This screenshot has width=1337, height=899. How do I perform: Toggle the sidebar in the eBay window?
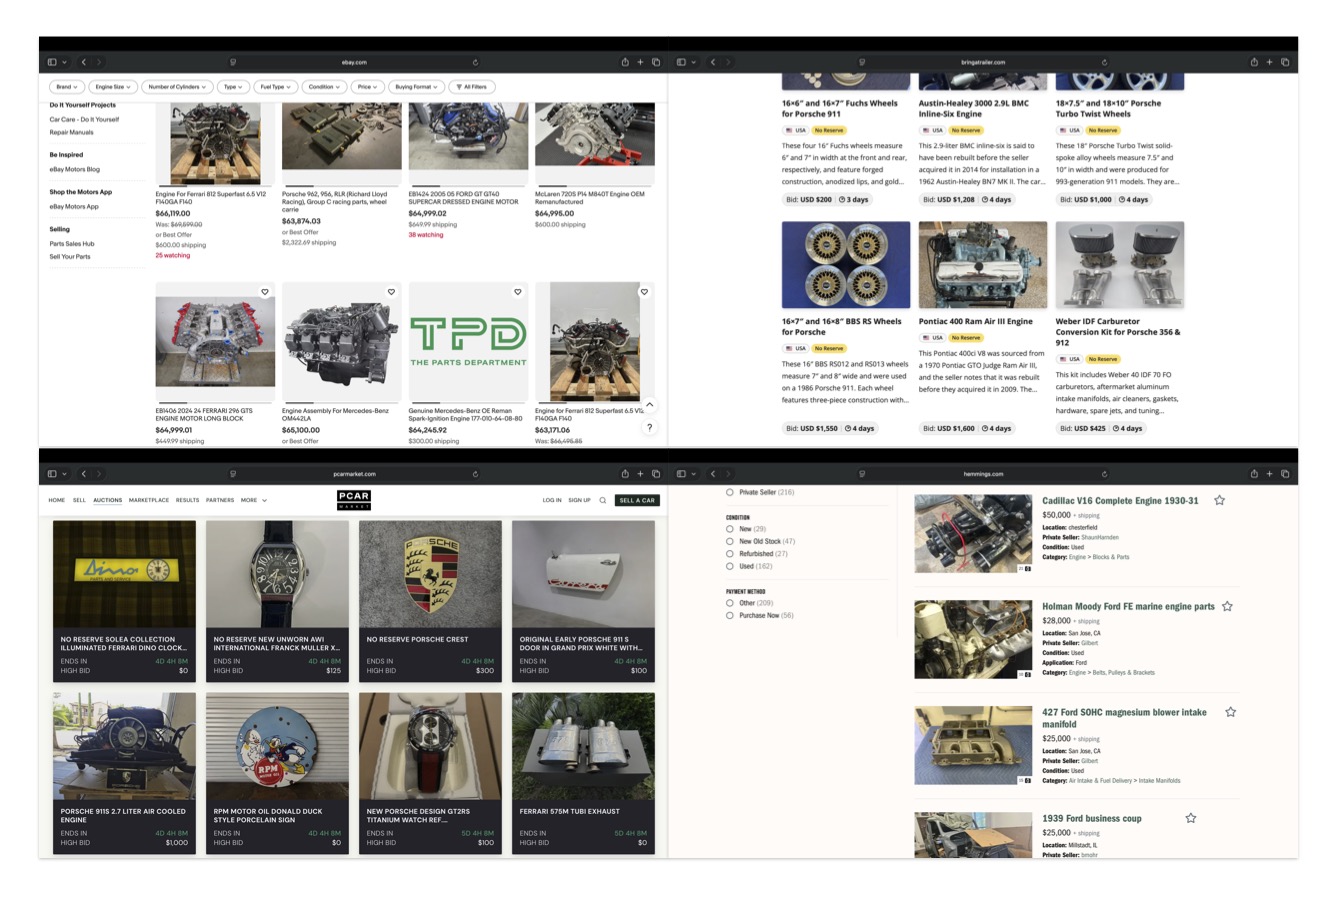(52, 62)
